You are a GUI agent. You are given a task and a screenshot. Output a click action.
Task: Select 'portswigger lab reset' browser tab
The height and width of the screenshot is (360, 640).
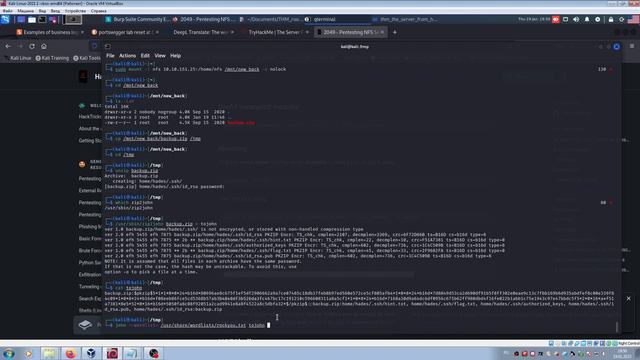[x=124, y=32]
